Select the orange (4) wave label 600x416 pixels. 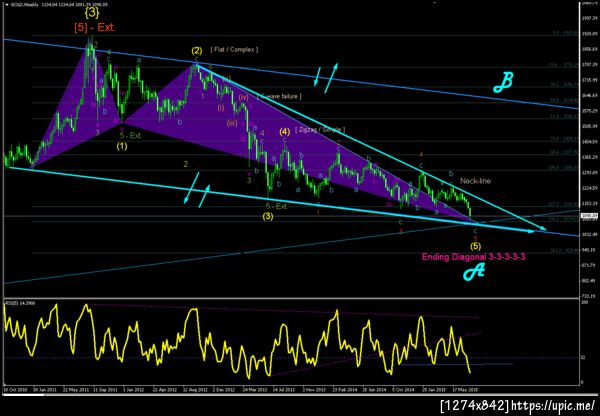click(x=284, y=131)
